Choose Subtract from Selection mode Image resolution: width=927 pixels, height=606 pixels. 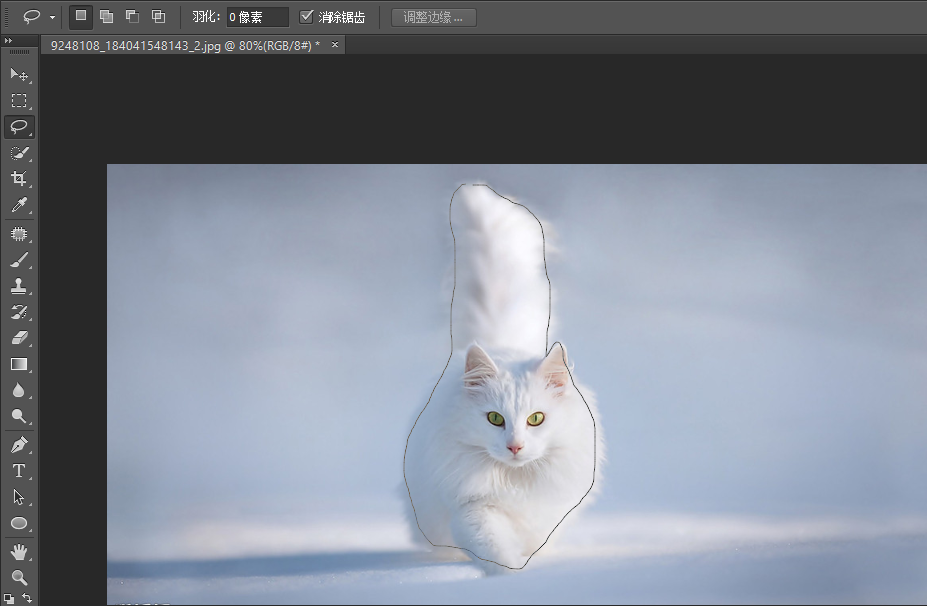pos(132,17)
